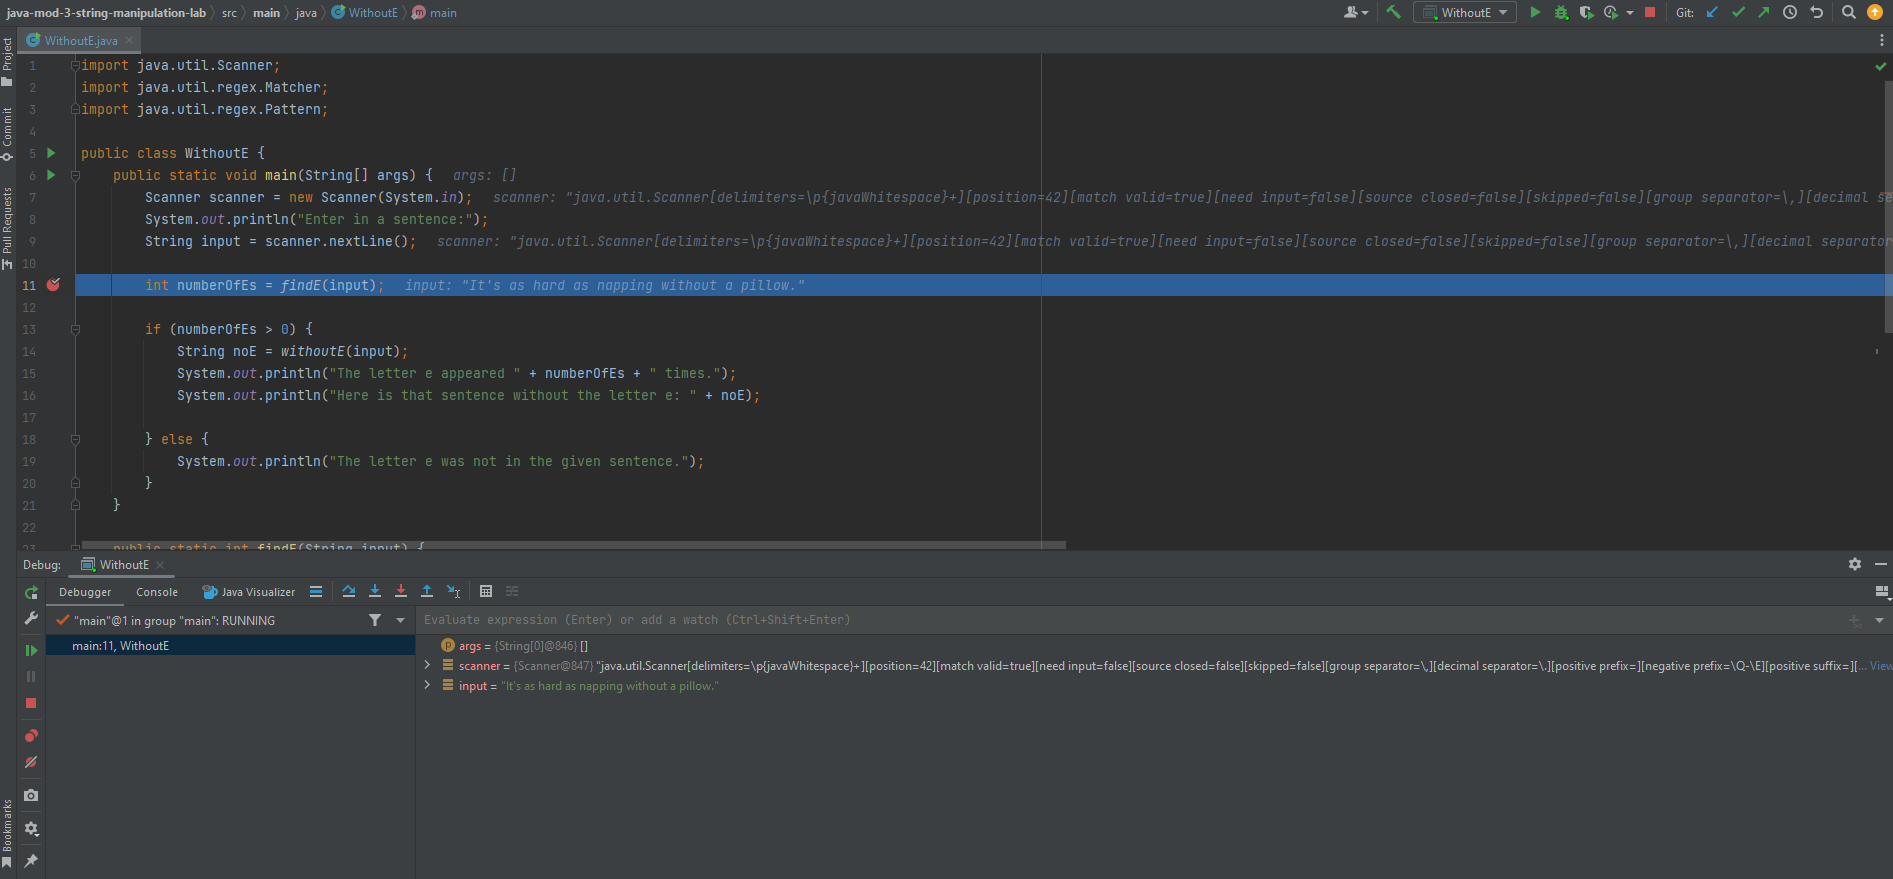
Task: Click the Build project hammer icon
Action: click(x=1393, y=12)
